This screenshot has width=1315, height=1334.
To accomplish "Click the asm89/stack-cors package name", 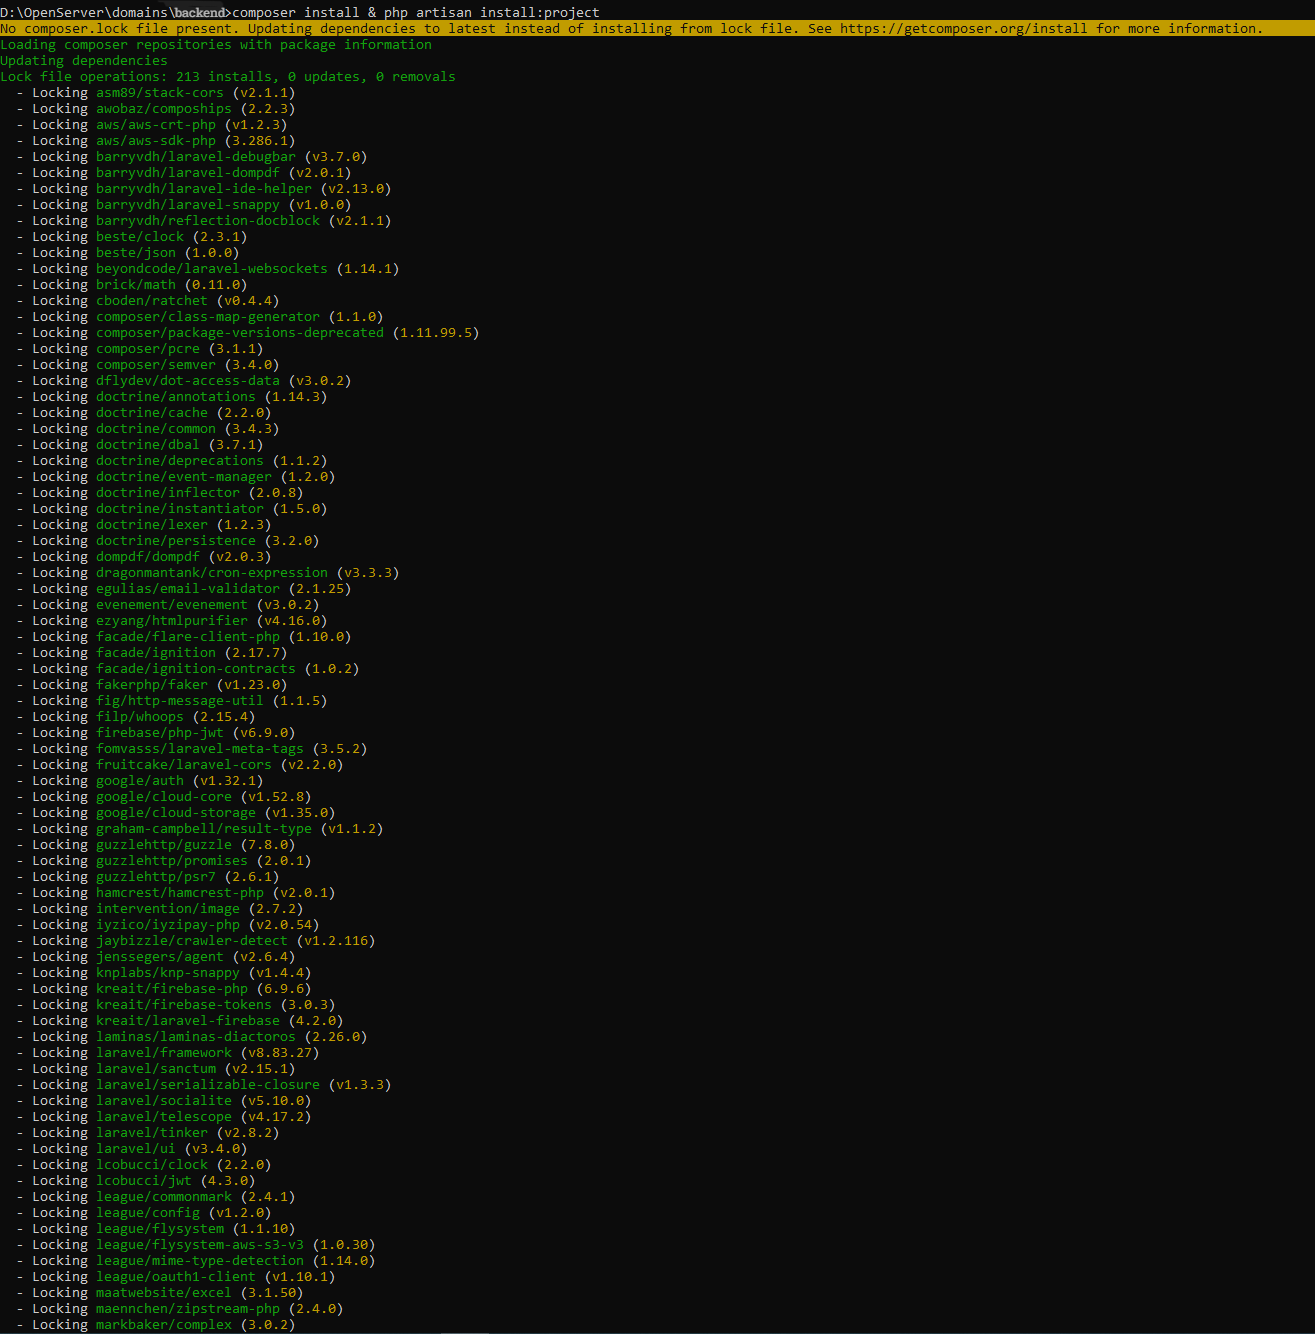I will (160, 93).
